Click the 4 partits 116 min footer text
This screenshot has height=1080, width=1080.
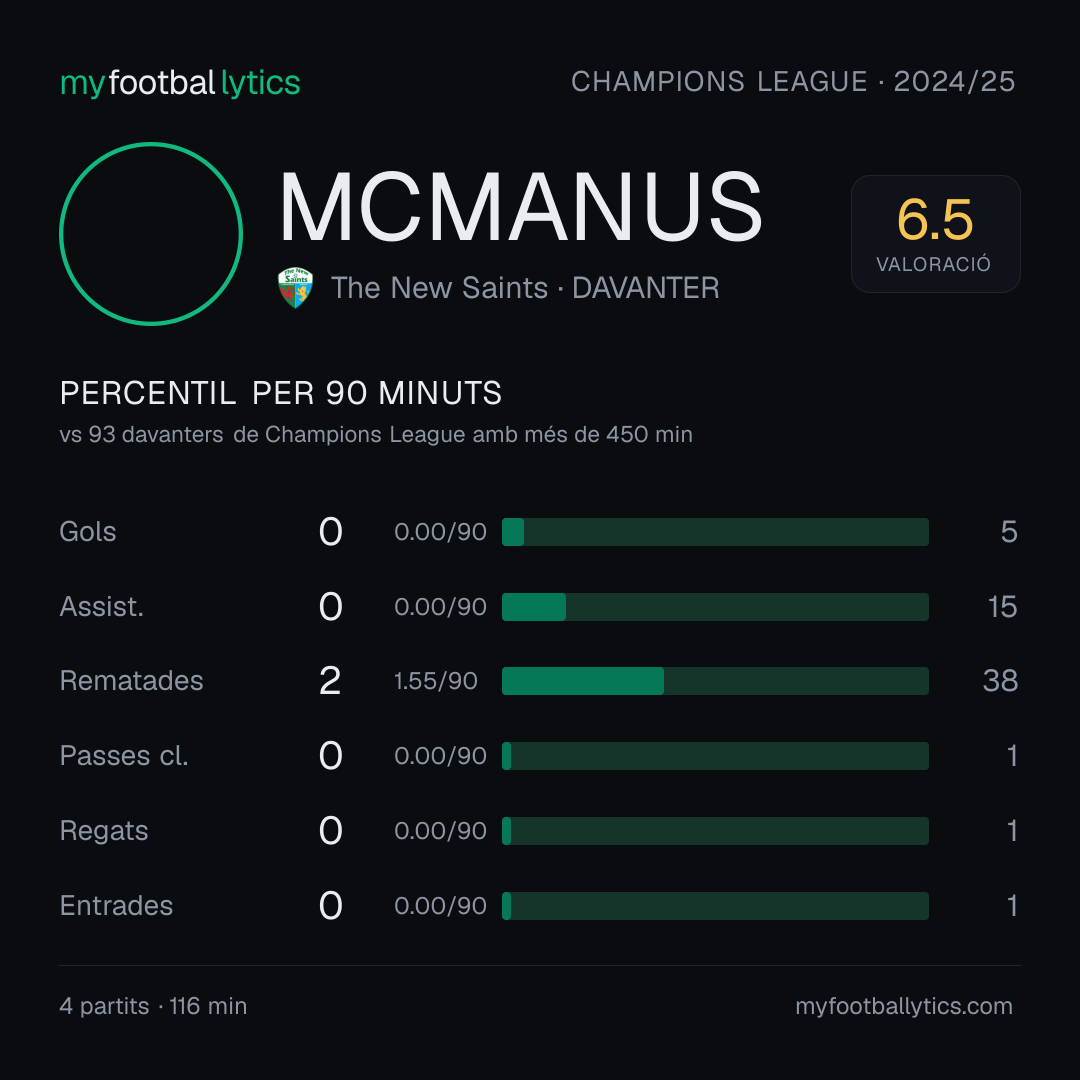click(x=154, y=1006)
